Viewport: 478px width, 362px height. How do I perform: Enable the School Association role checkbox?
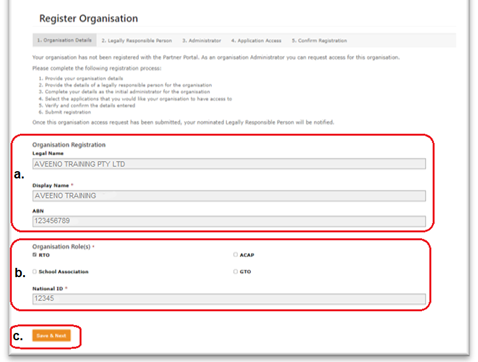tap(34, 272)
